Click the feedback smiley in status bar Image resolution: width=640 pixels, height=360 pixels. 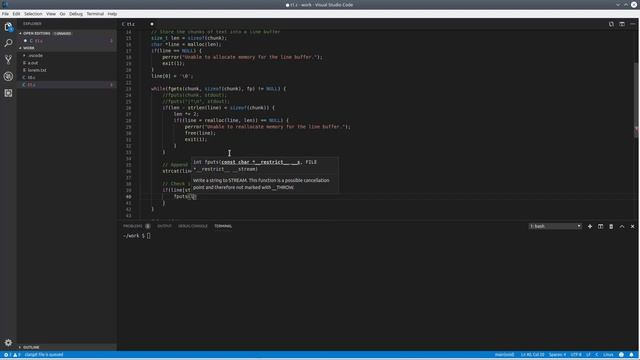tap(621, 355)
